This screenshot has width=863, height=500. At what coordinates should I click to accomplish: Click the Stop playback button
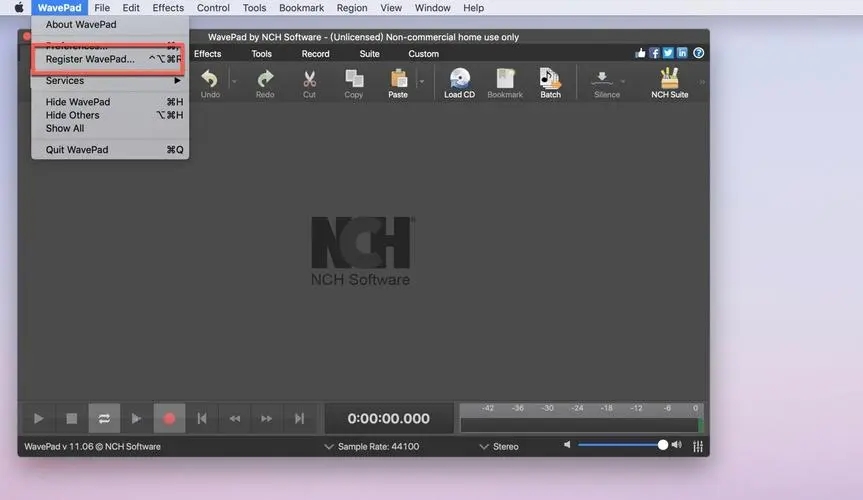tap(71, 418)
